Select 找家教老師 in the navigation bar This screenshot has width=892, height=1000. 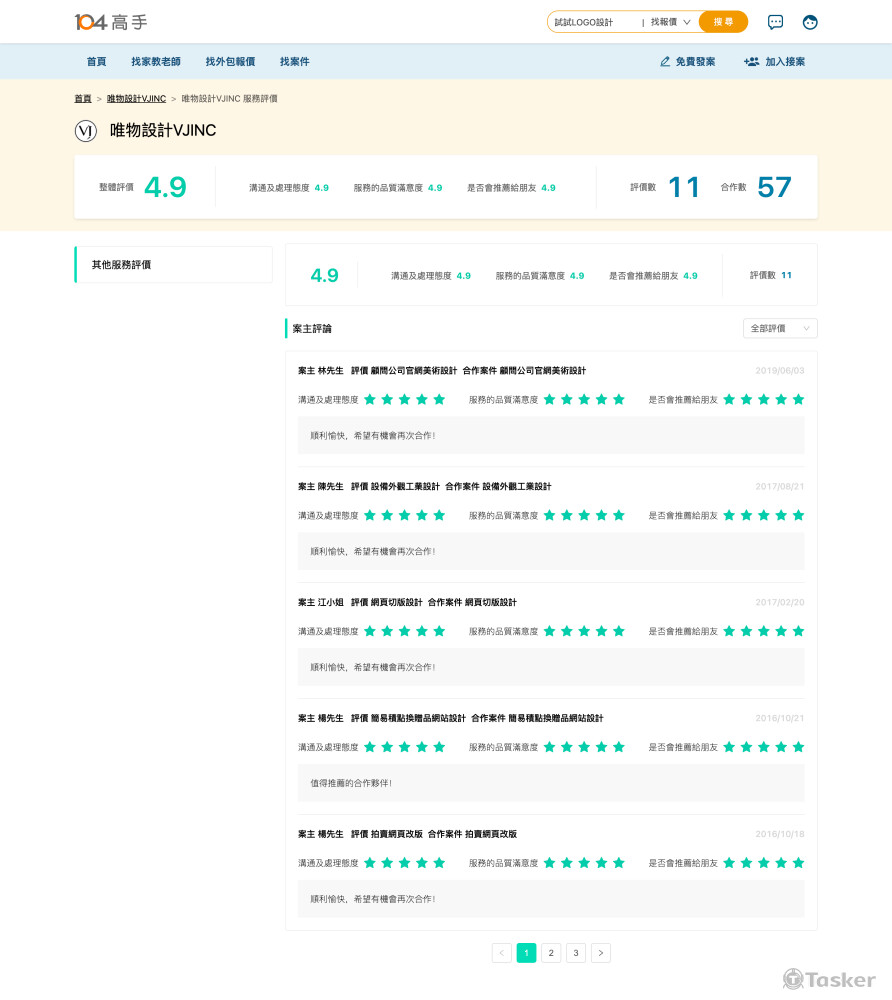156,62
